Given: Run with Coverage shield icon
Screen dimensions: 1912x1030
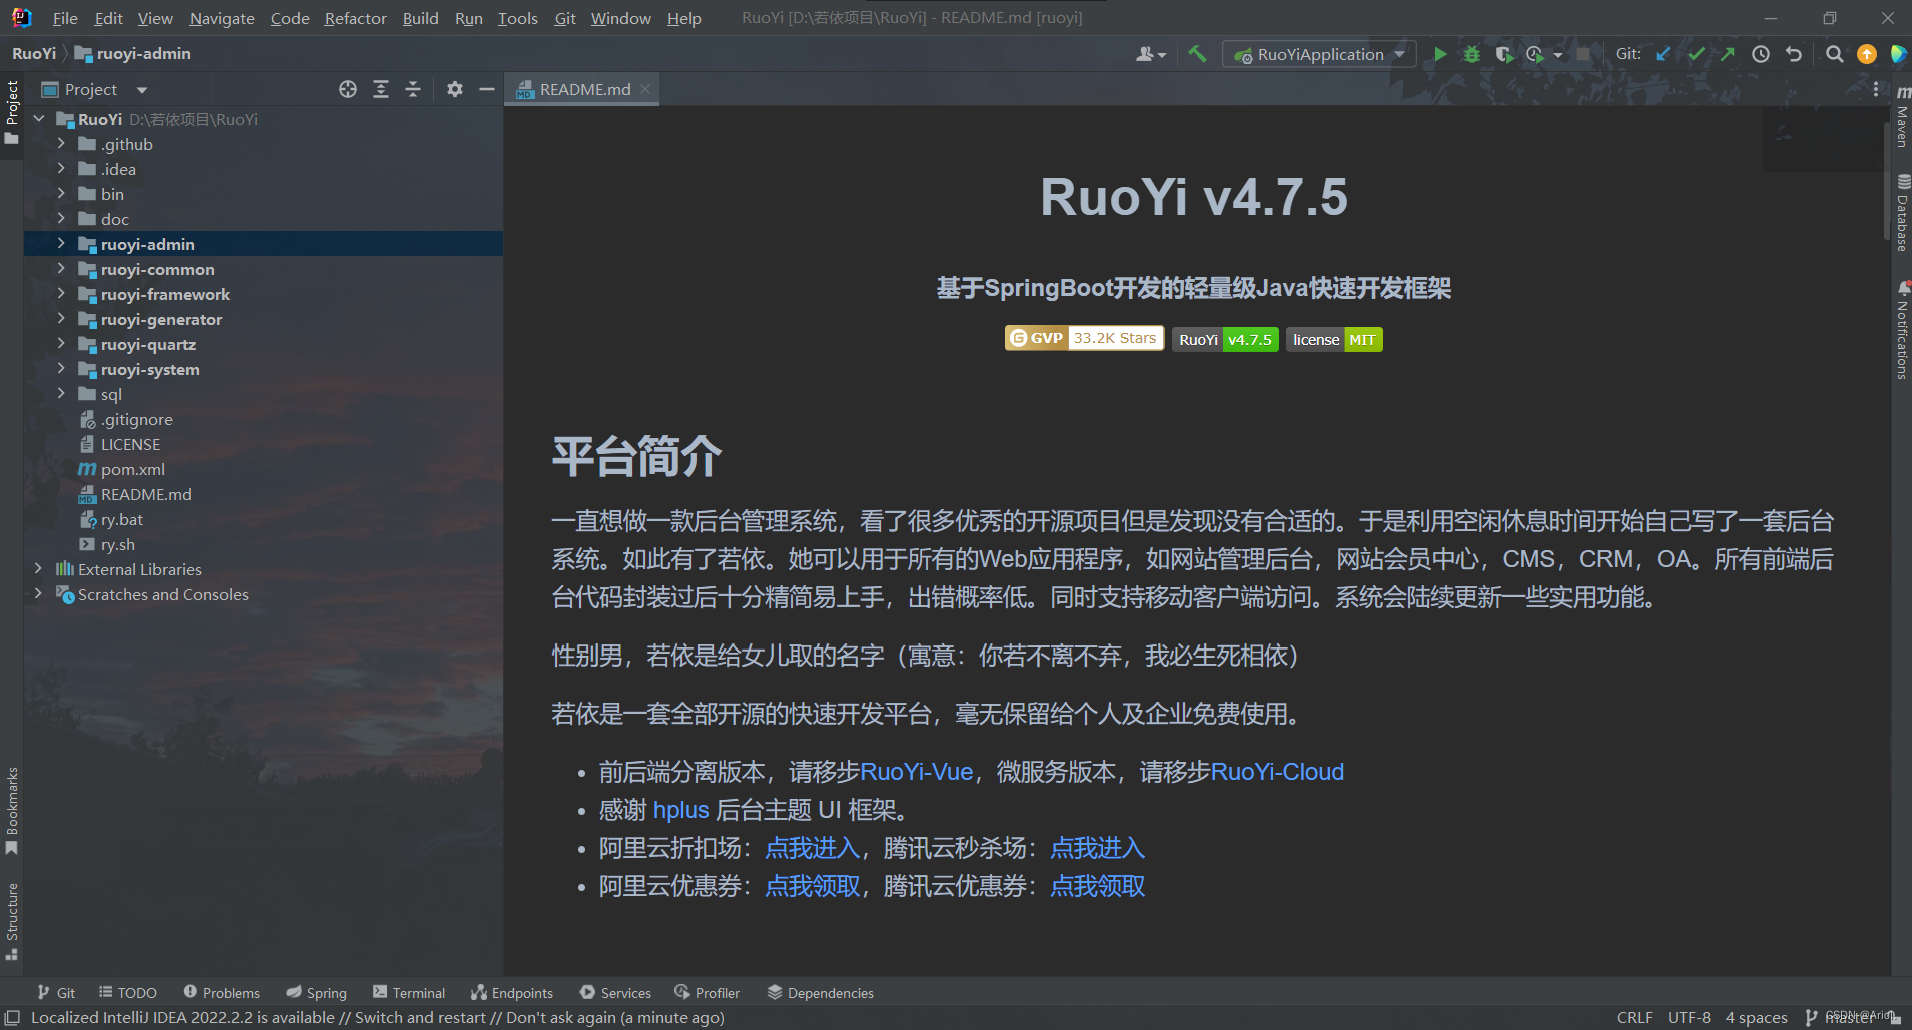Looking at the screenshot, I should 1504,54.
